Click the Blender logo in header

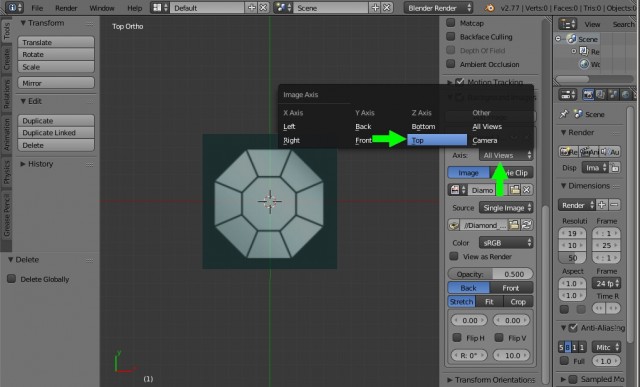coord(489,8)
